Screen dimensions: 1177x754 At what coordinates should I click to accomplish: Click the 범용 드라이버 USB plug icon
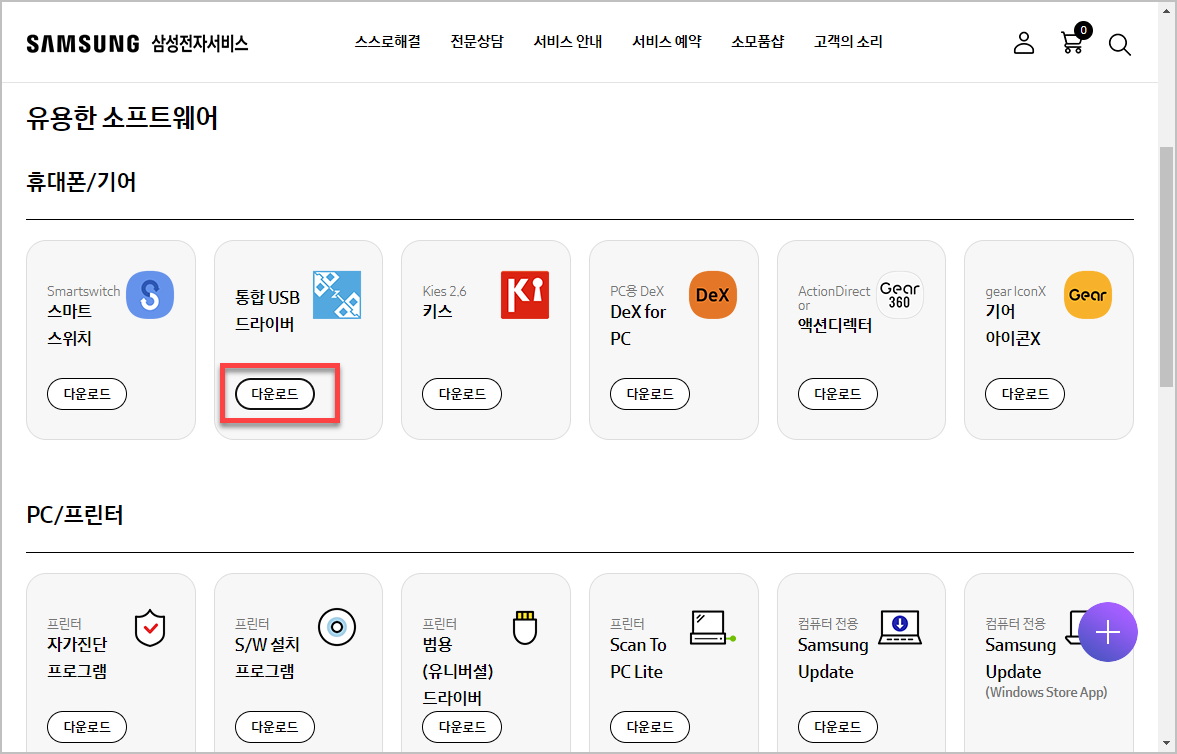pyautogui.click(x=525, y=628)
